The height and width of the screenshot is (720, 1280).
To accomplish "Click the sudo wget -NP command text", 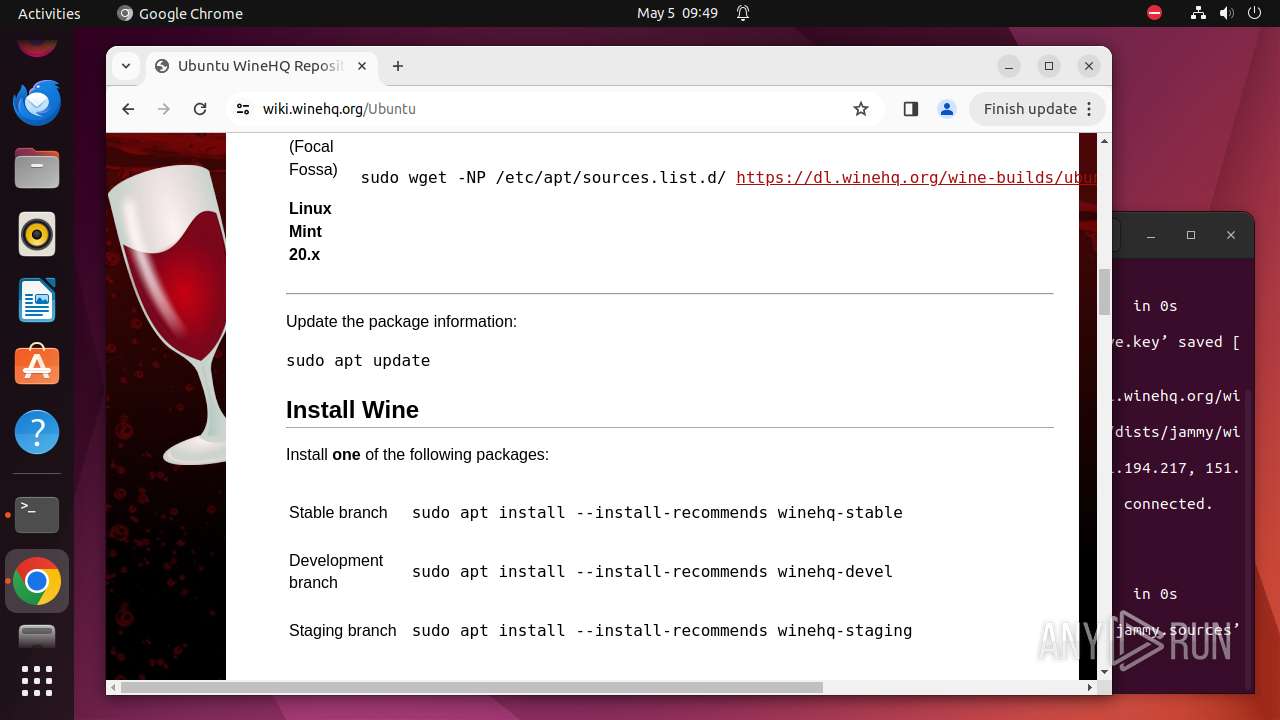I will (x=543, y=177).
